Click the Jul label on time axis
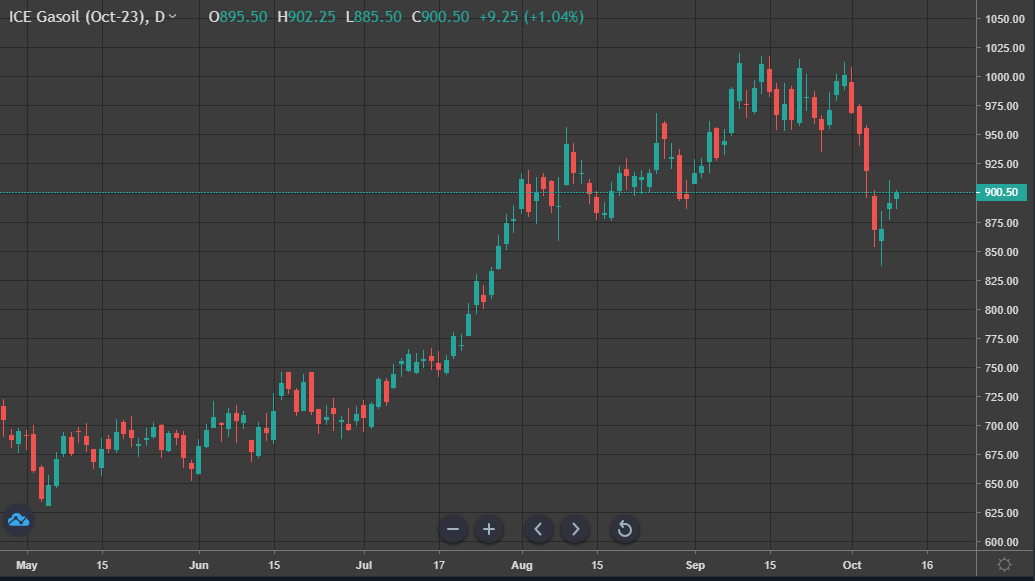 point(364,565)
